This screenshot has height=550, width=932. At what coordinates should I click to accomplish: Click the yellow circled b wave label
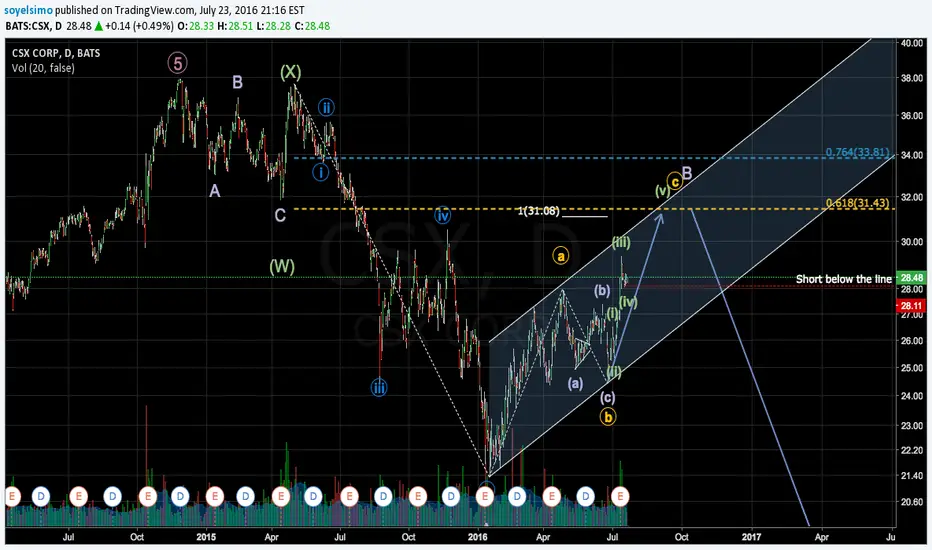tap(607, 417)
